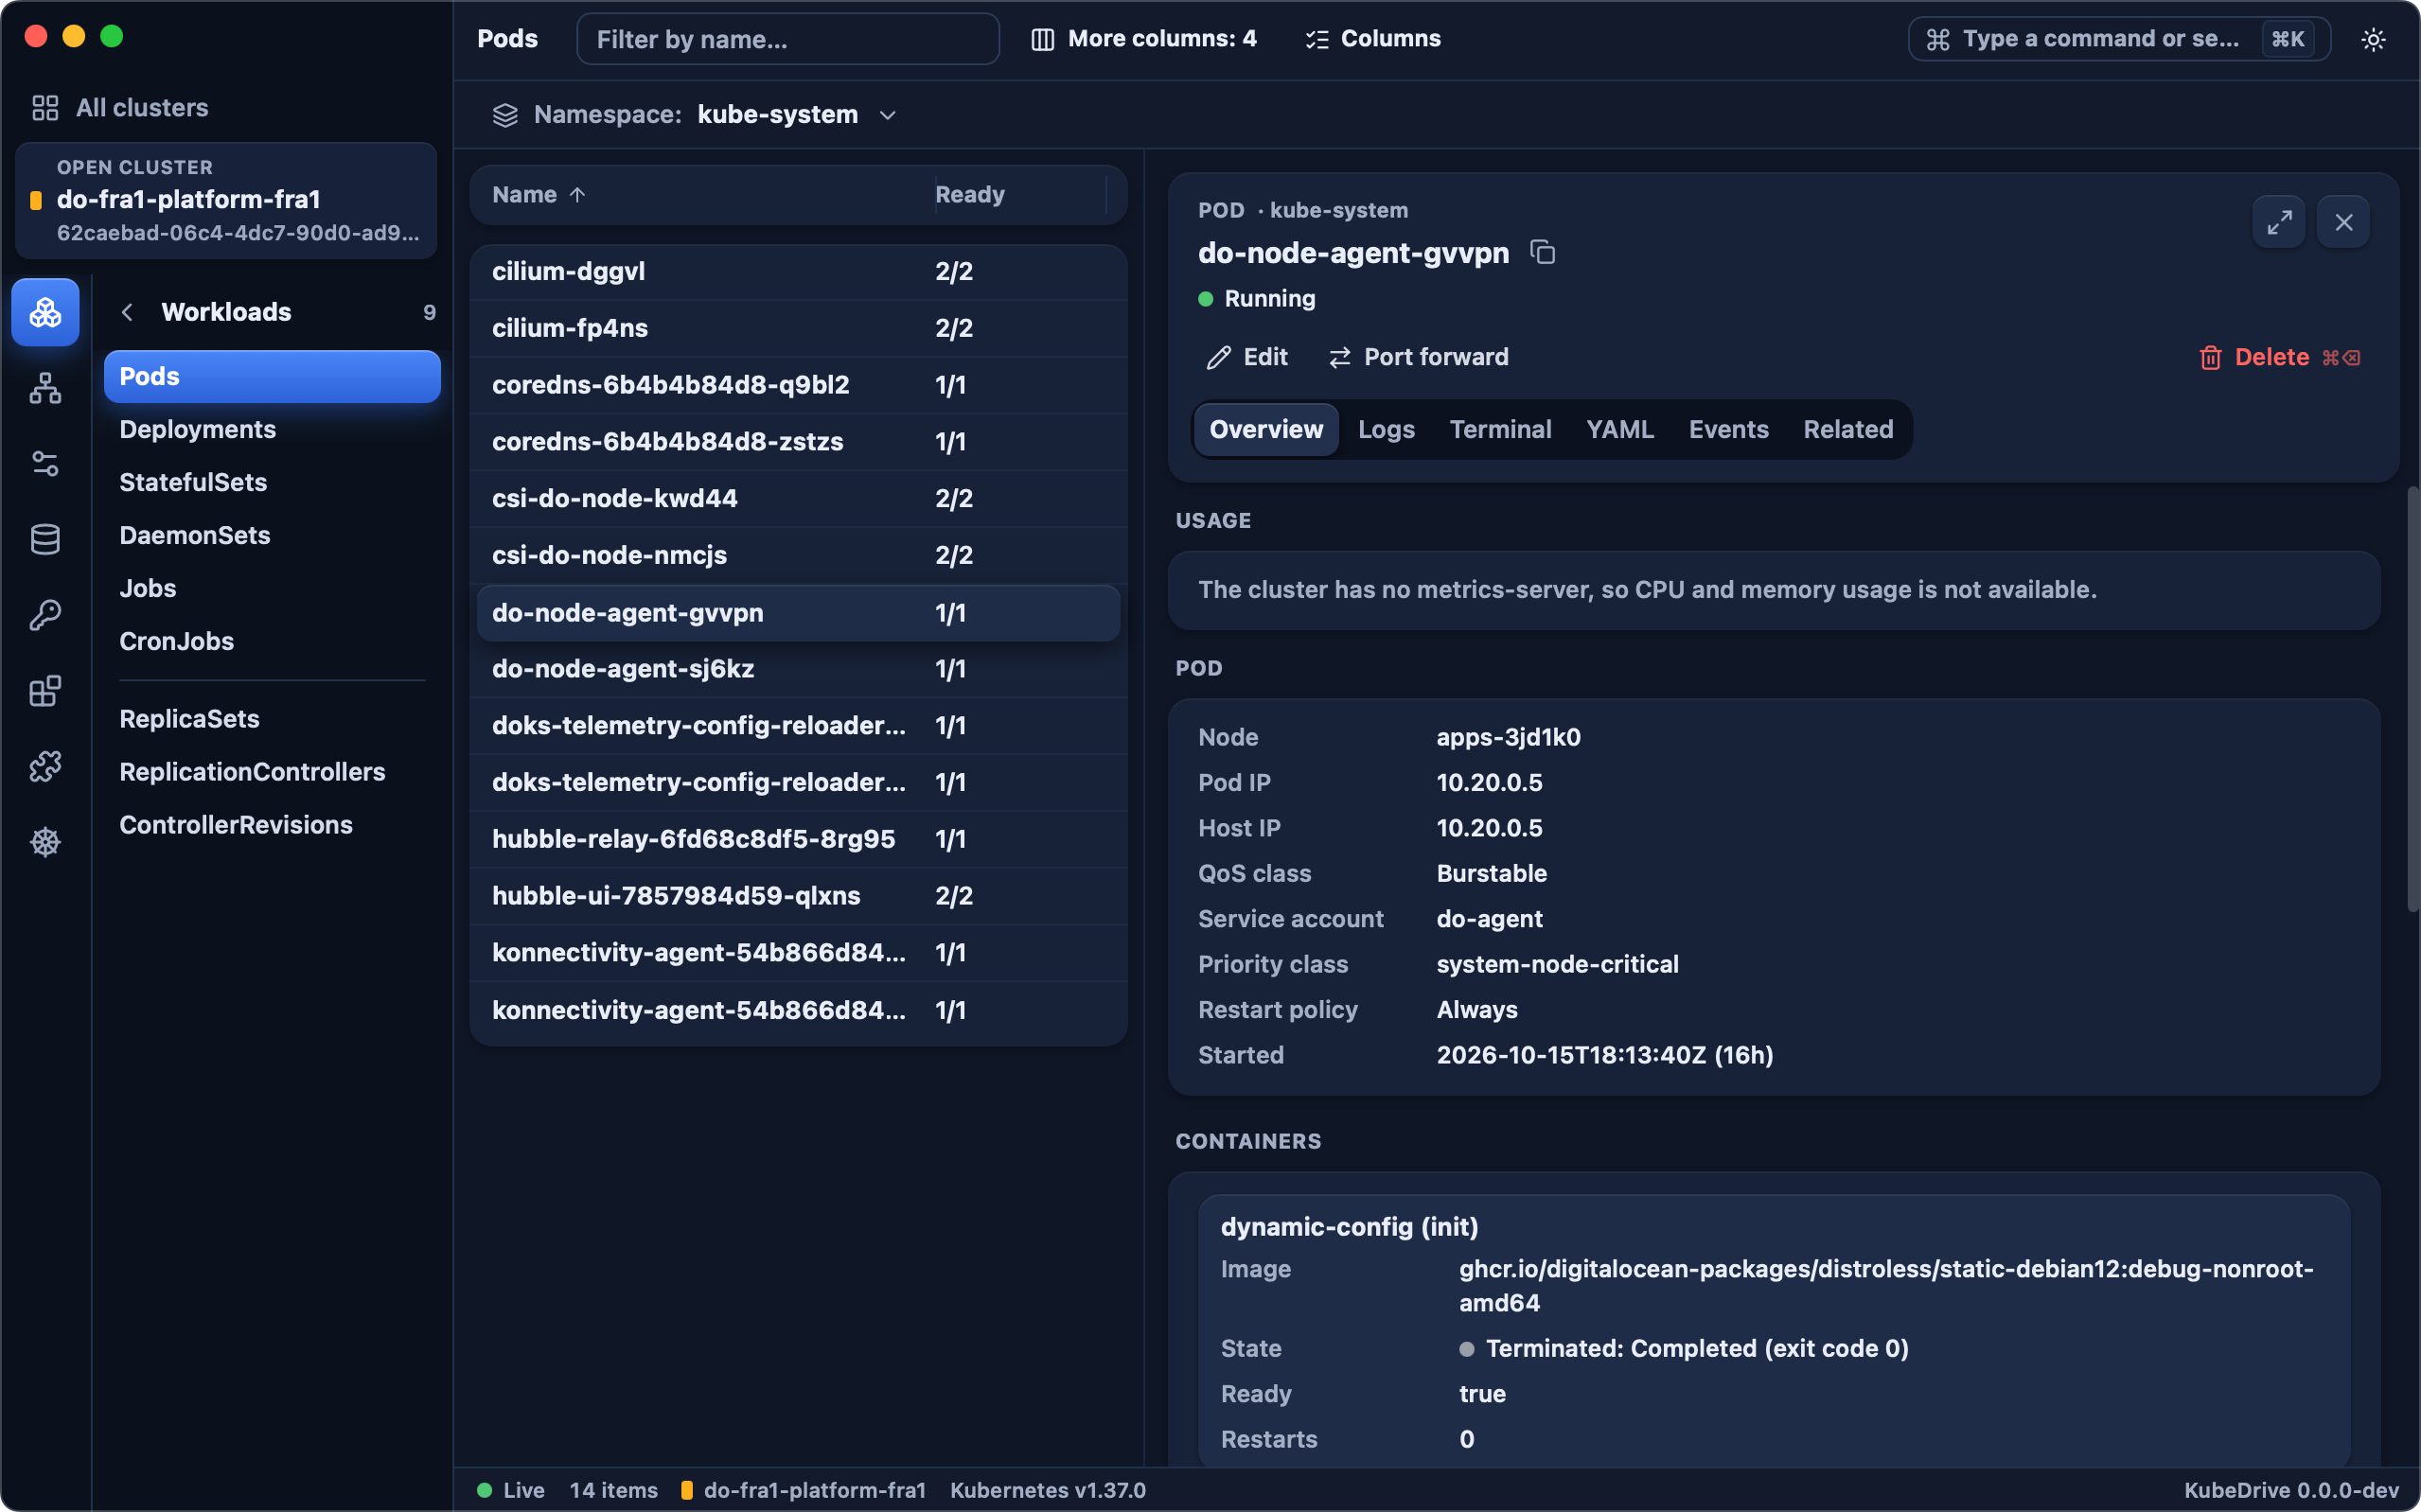Click the All clusters grid icon
This screenshot has height=1512, width=2421.
coord(45,108)
